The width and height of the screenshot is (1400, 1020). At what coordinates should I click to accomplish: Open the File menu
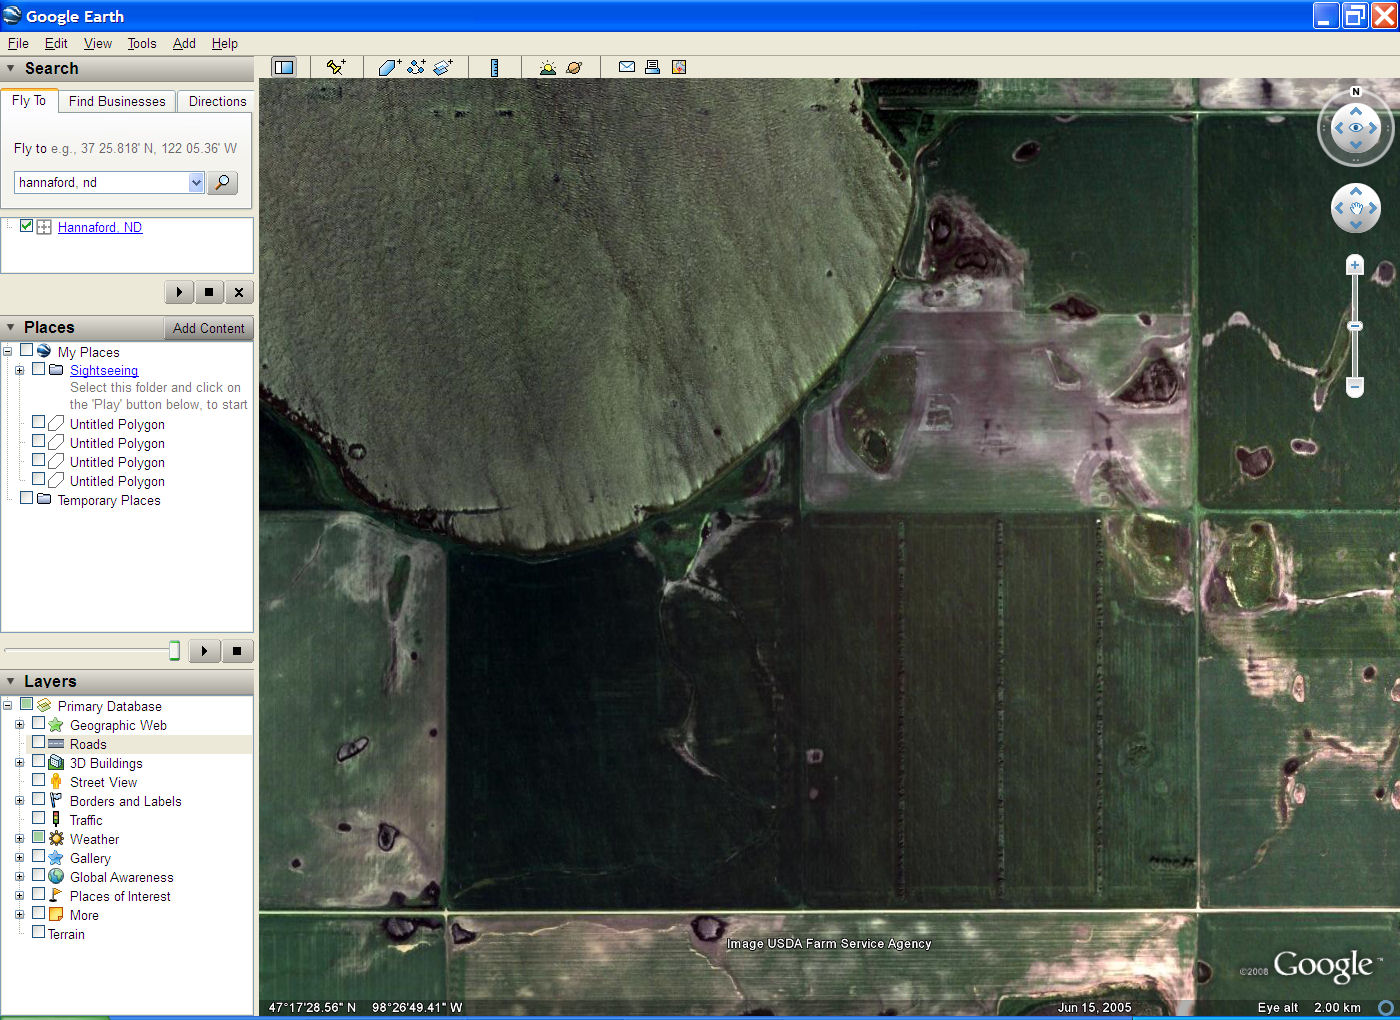[18, 43]
